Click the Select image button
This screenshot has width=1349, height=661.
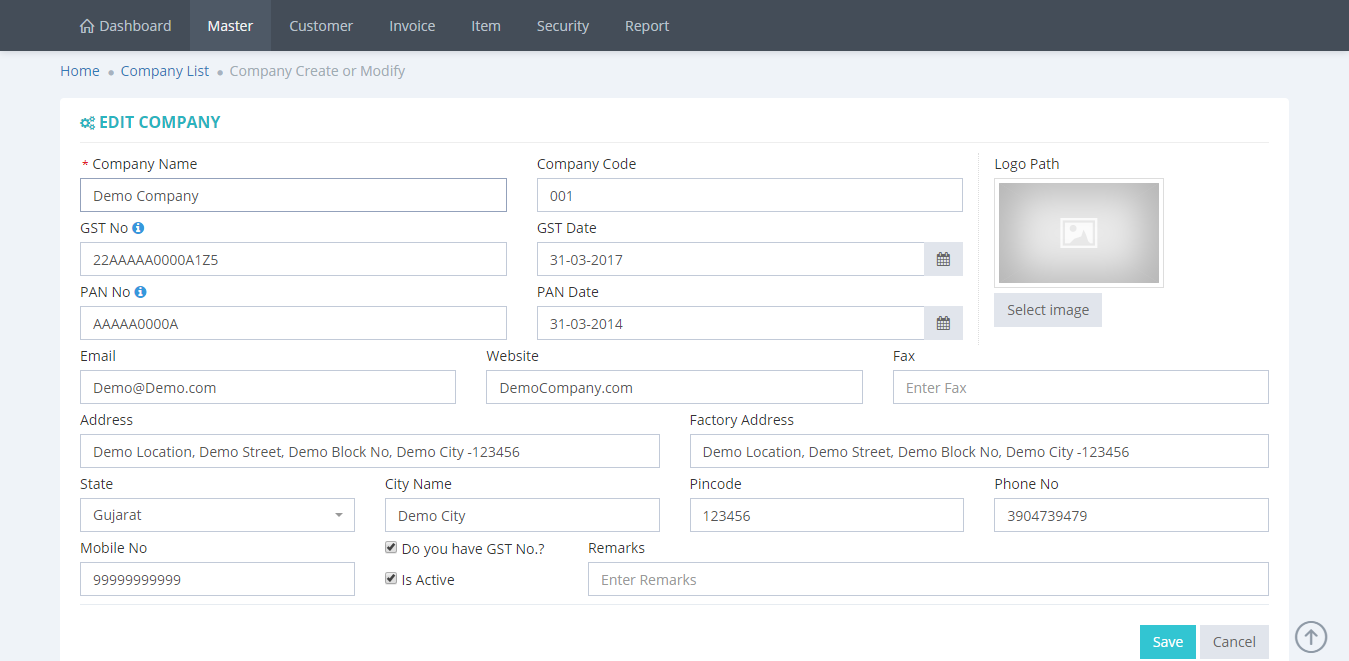1047,310
